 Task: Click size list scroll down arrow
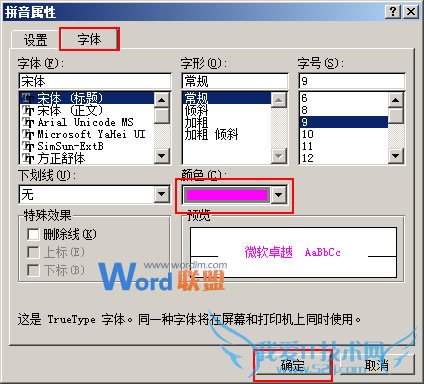[x=396, y=156]
